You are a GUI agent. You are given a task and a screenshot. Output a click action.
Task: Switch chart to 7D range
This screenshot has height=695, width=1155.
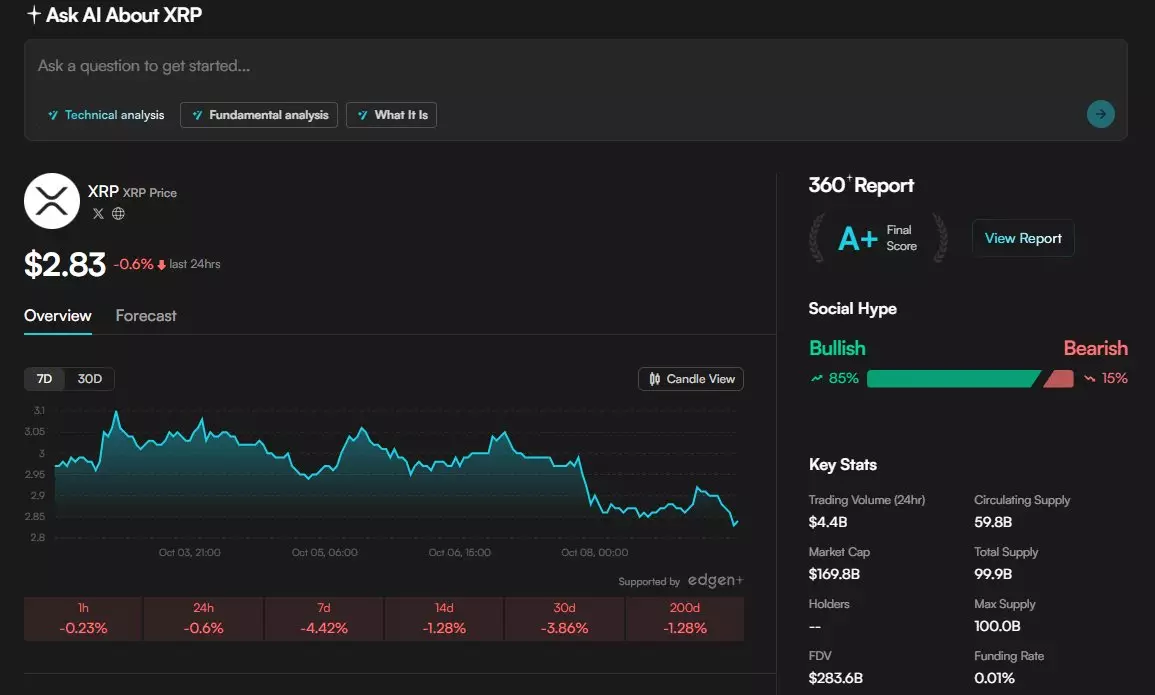pos(45,379)
